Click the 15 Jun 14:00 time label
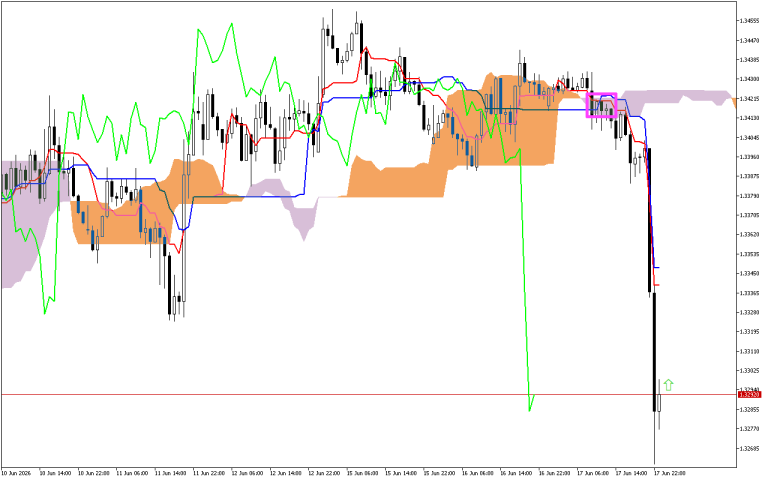 click(x=401, y=473)
